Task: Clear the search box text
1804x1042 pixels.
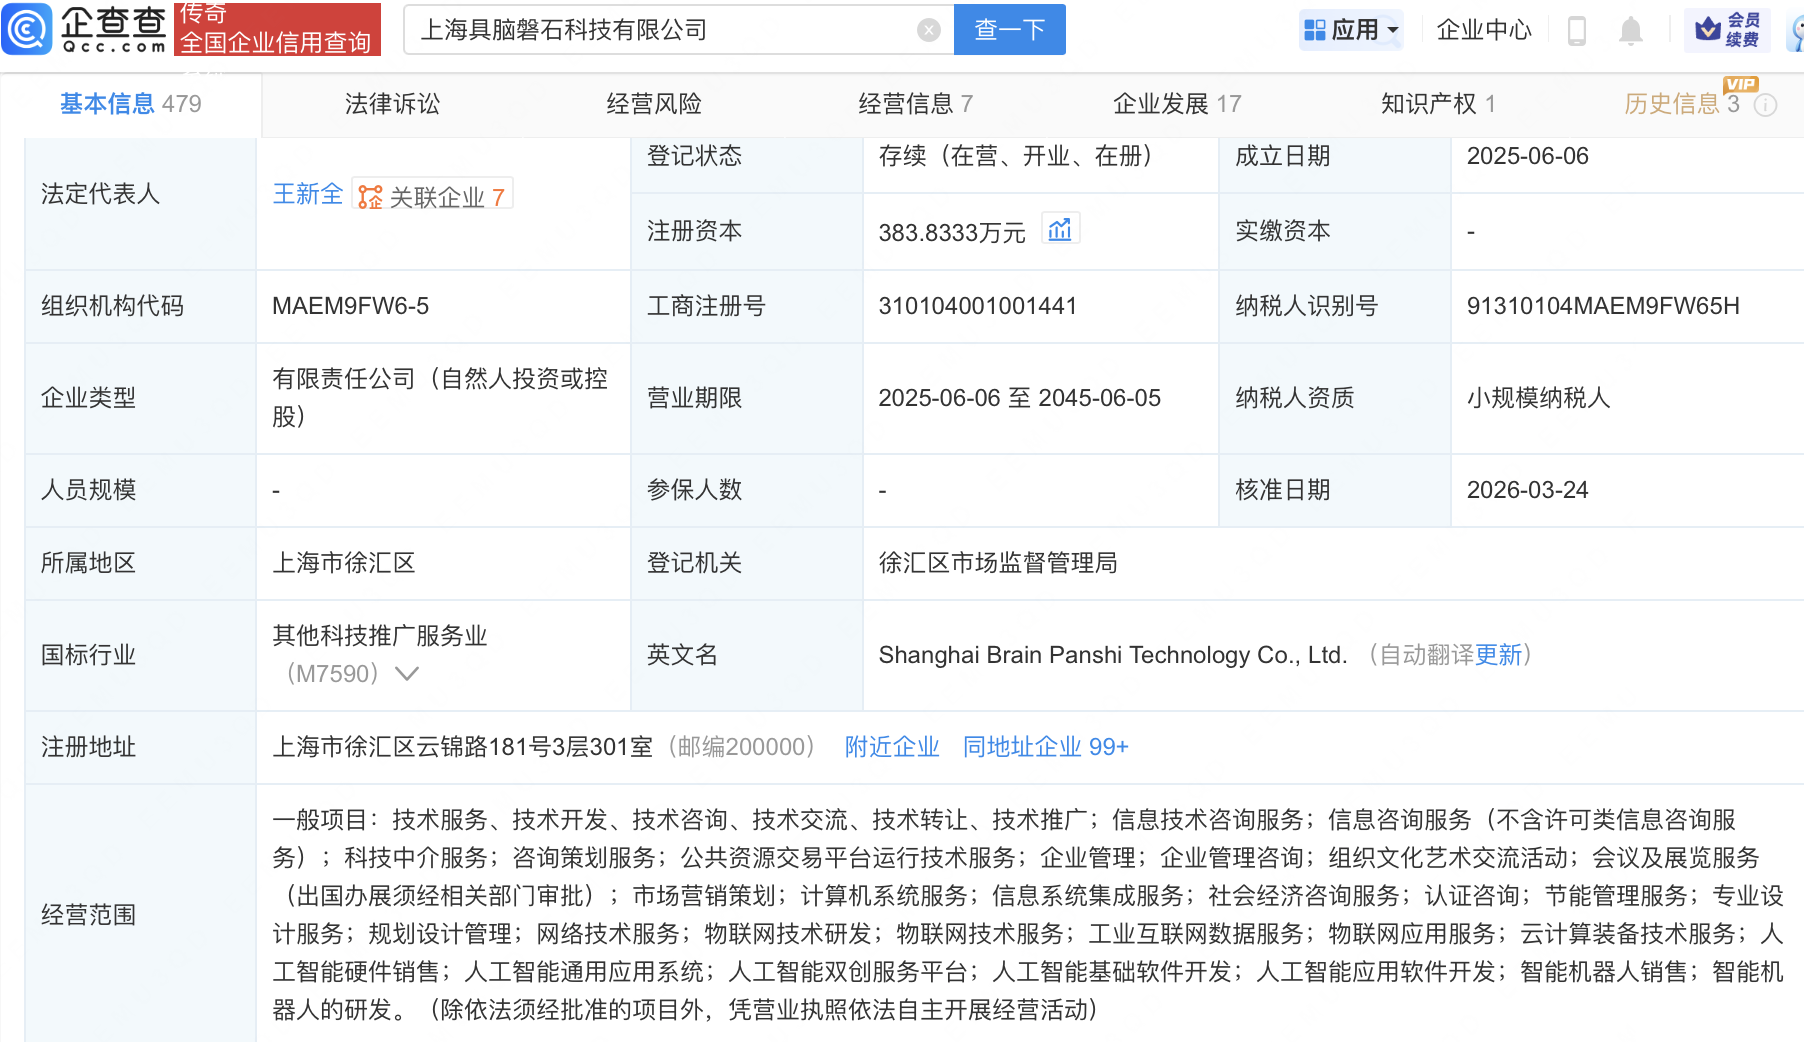Action: [x=928, y=30]
